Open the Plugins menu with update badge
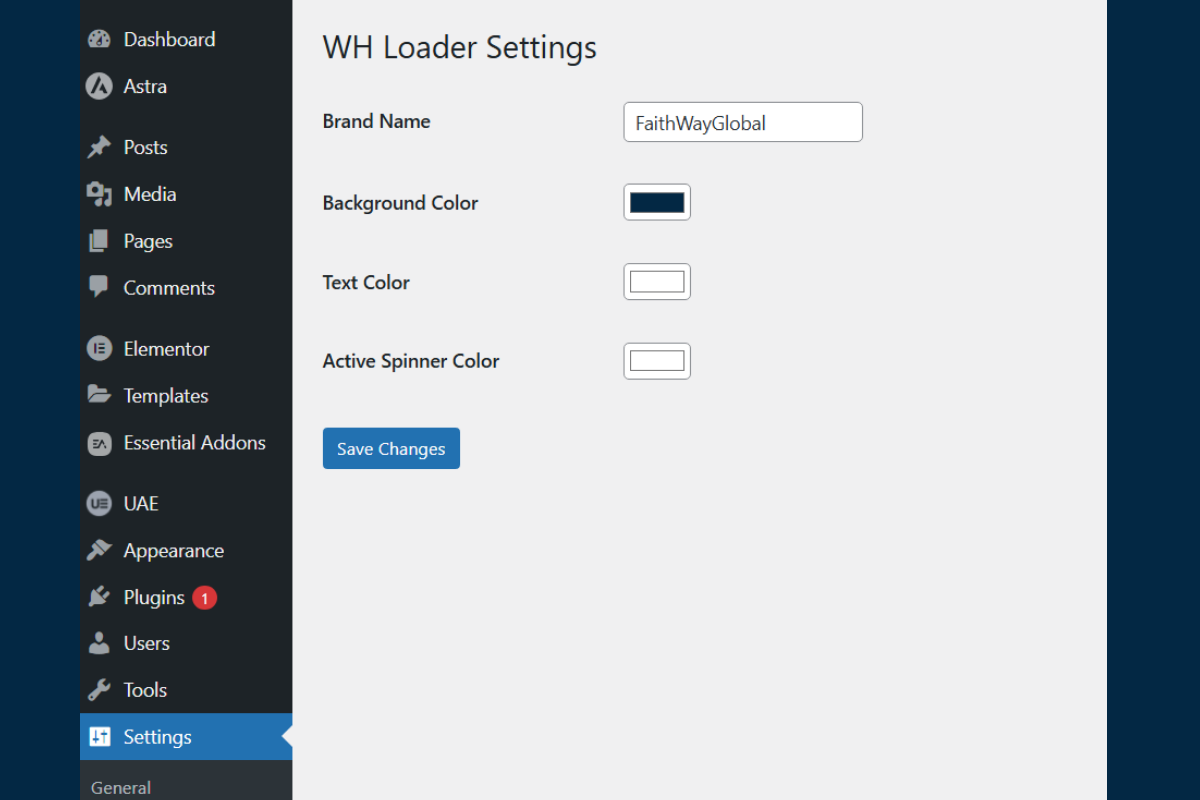1200x800 pixels. click(154, 597)
